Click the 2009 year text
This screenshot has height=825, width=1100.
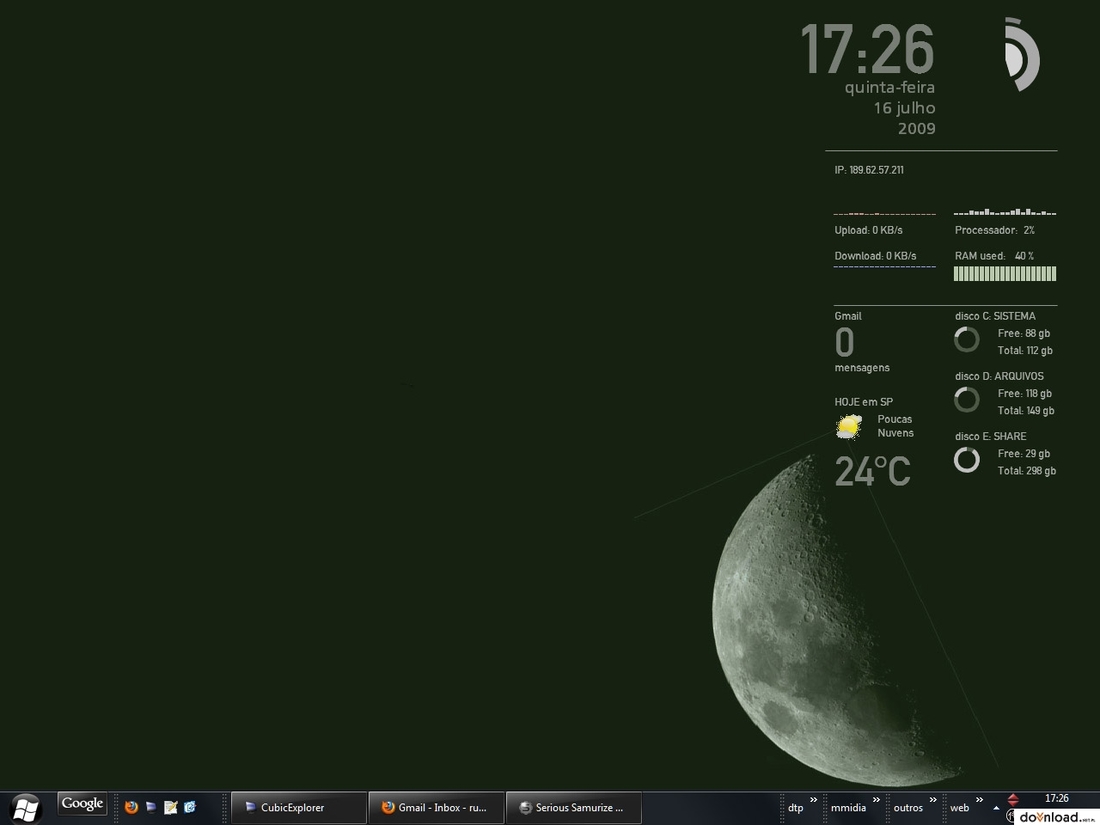pyautogui.click(x=916, y=128)
